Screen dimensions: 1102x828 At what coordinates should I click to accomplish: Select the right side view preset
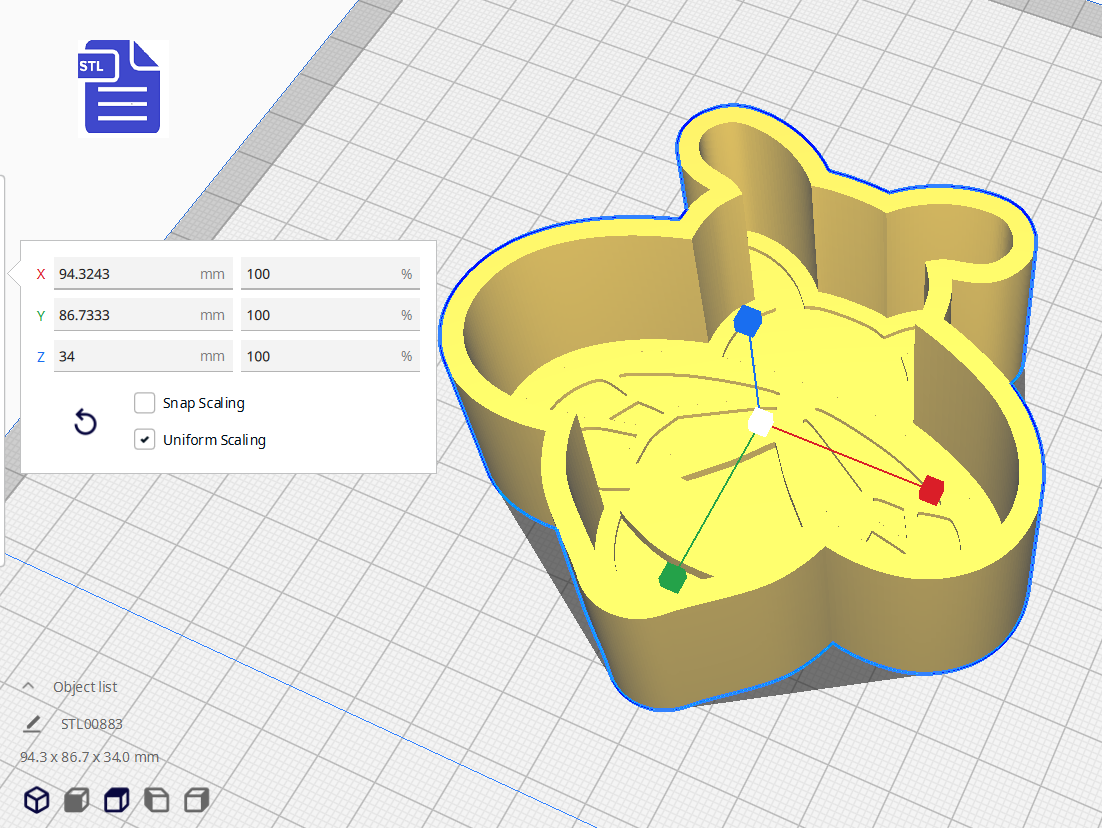[196, 799]
